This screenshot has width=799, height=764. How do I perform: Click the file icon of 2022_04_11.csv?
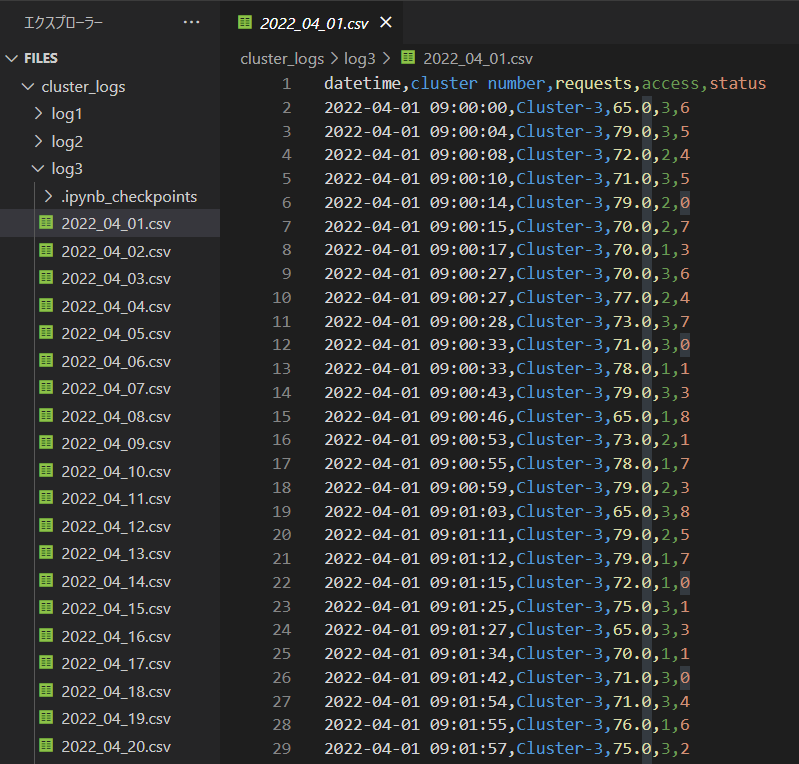pyautogui.click(x=46, y=497)
